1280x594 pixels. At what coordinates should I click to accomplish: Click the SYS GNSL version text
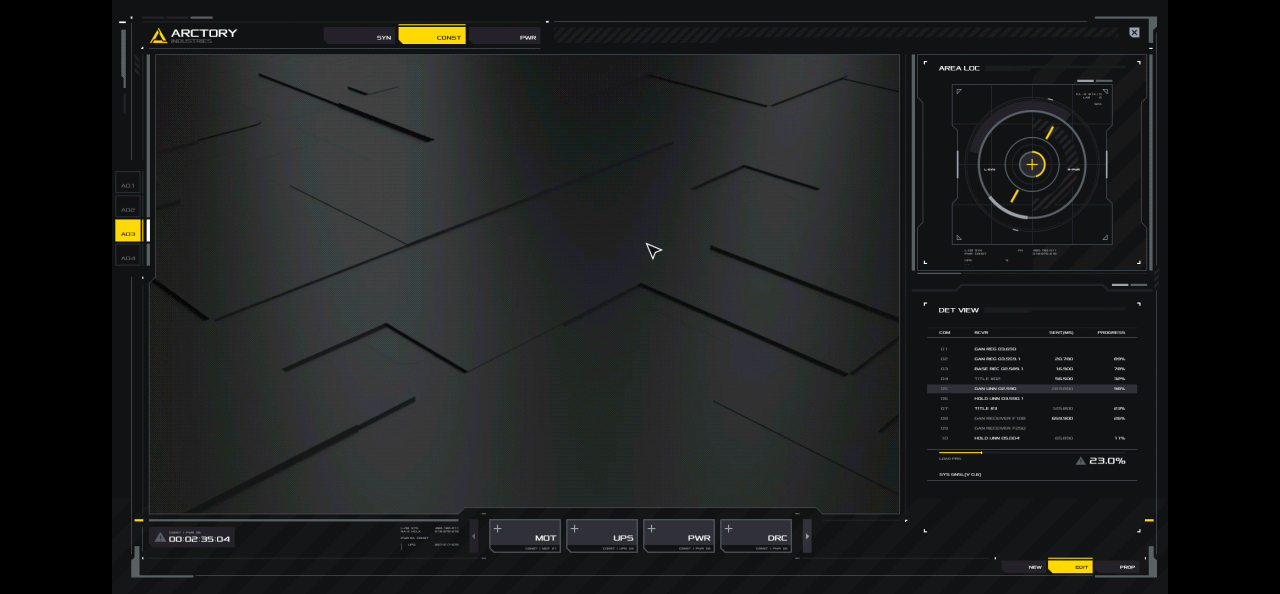(960, 474)
